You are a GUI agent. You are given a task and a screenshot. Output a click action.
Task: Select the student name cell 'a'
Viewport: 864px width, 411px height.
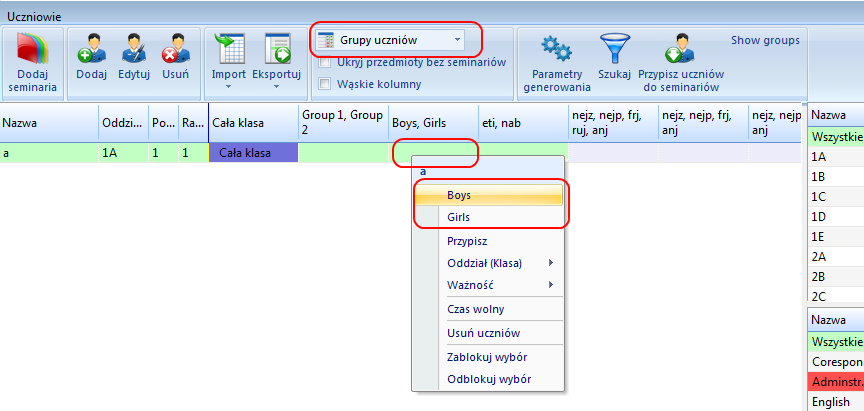[50, 153]
